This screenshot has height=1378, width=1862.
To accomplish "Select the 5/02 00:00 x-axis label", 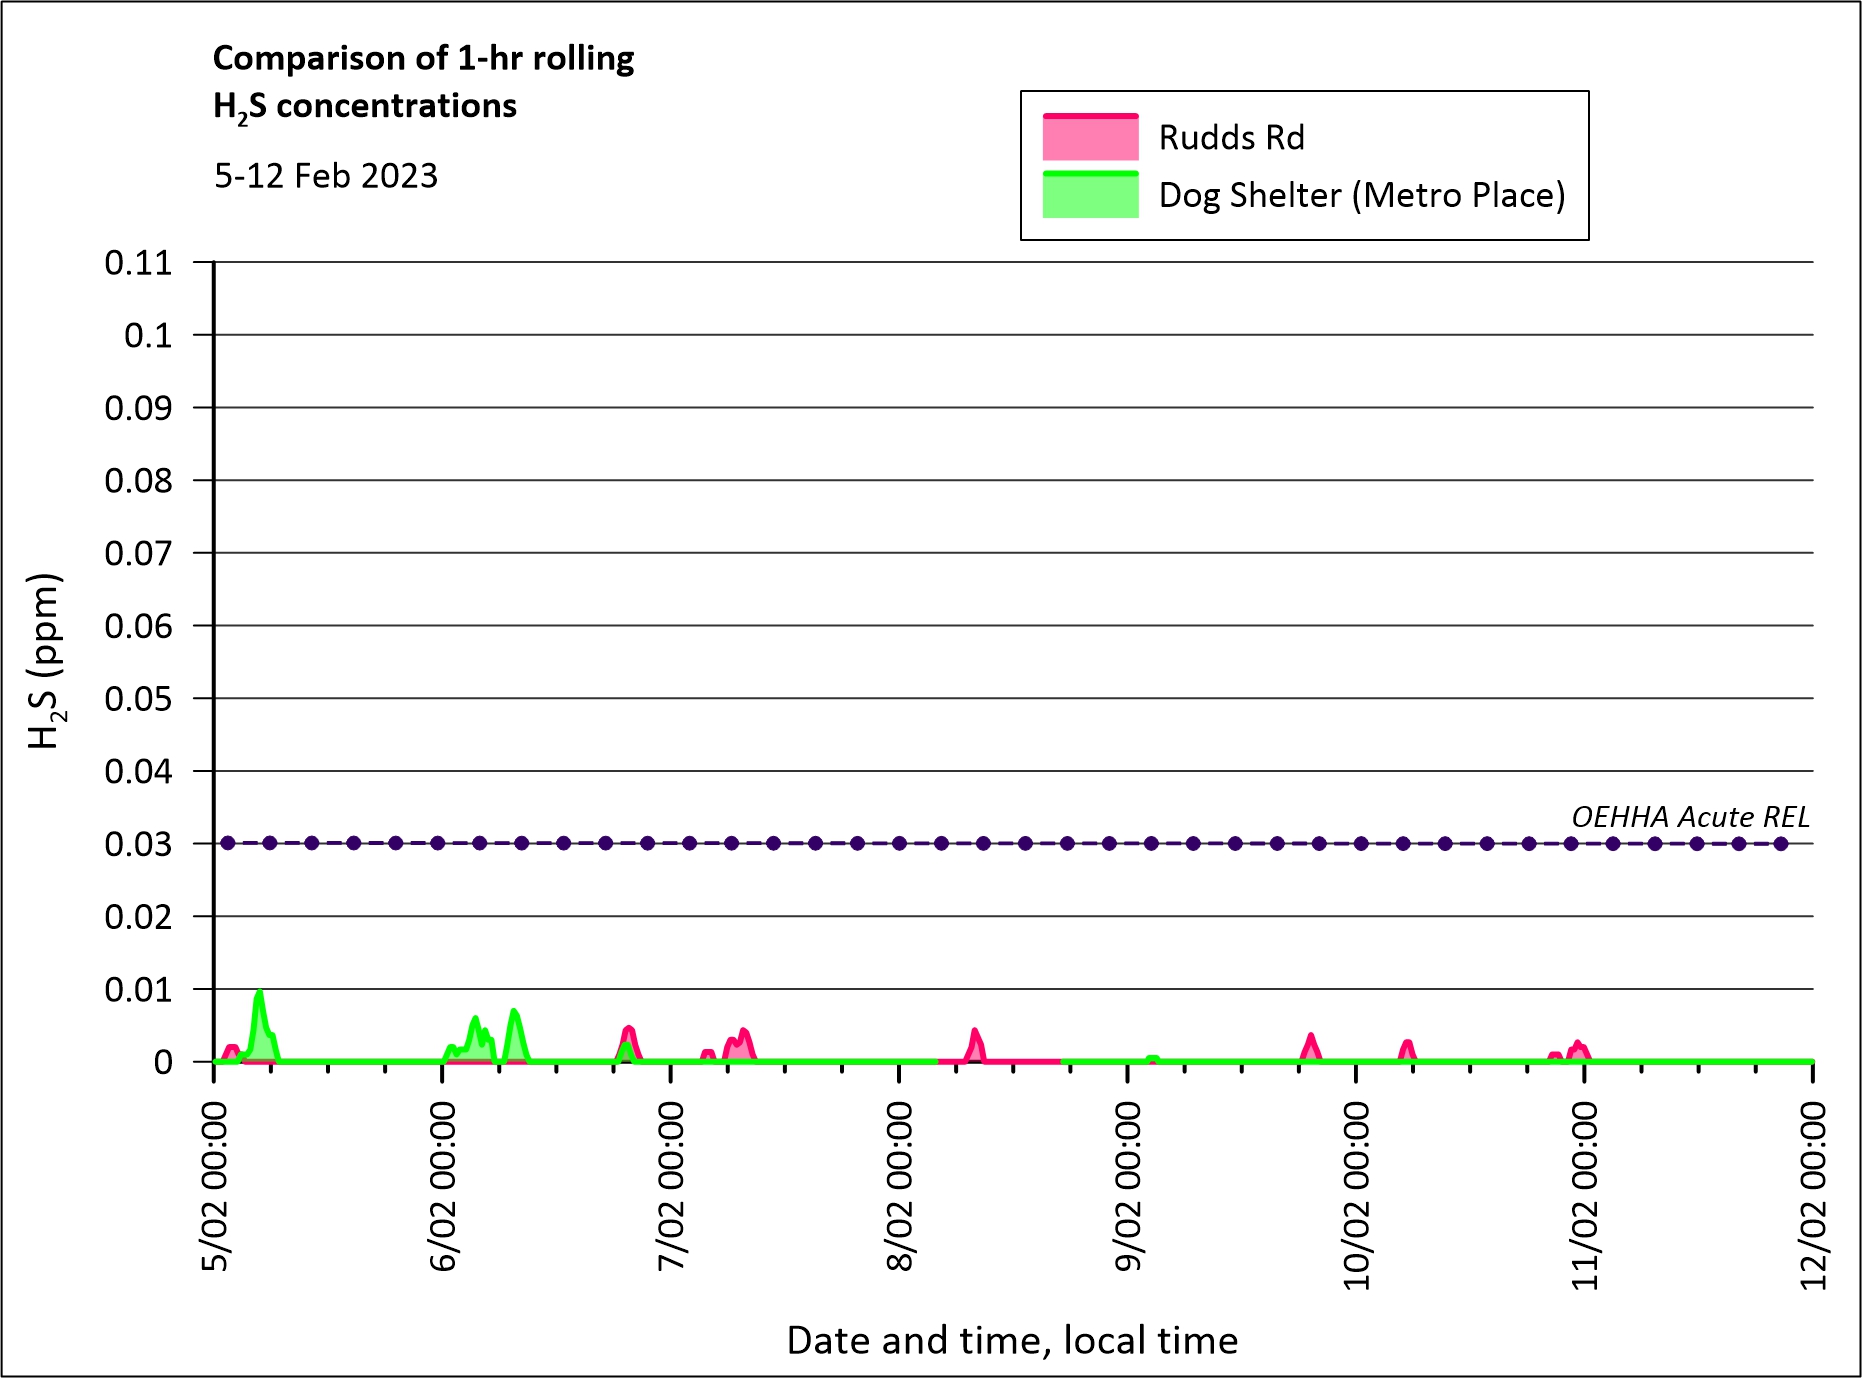I will pos(215,1186).
